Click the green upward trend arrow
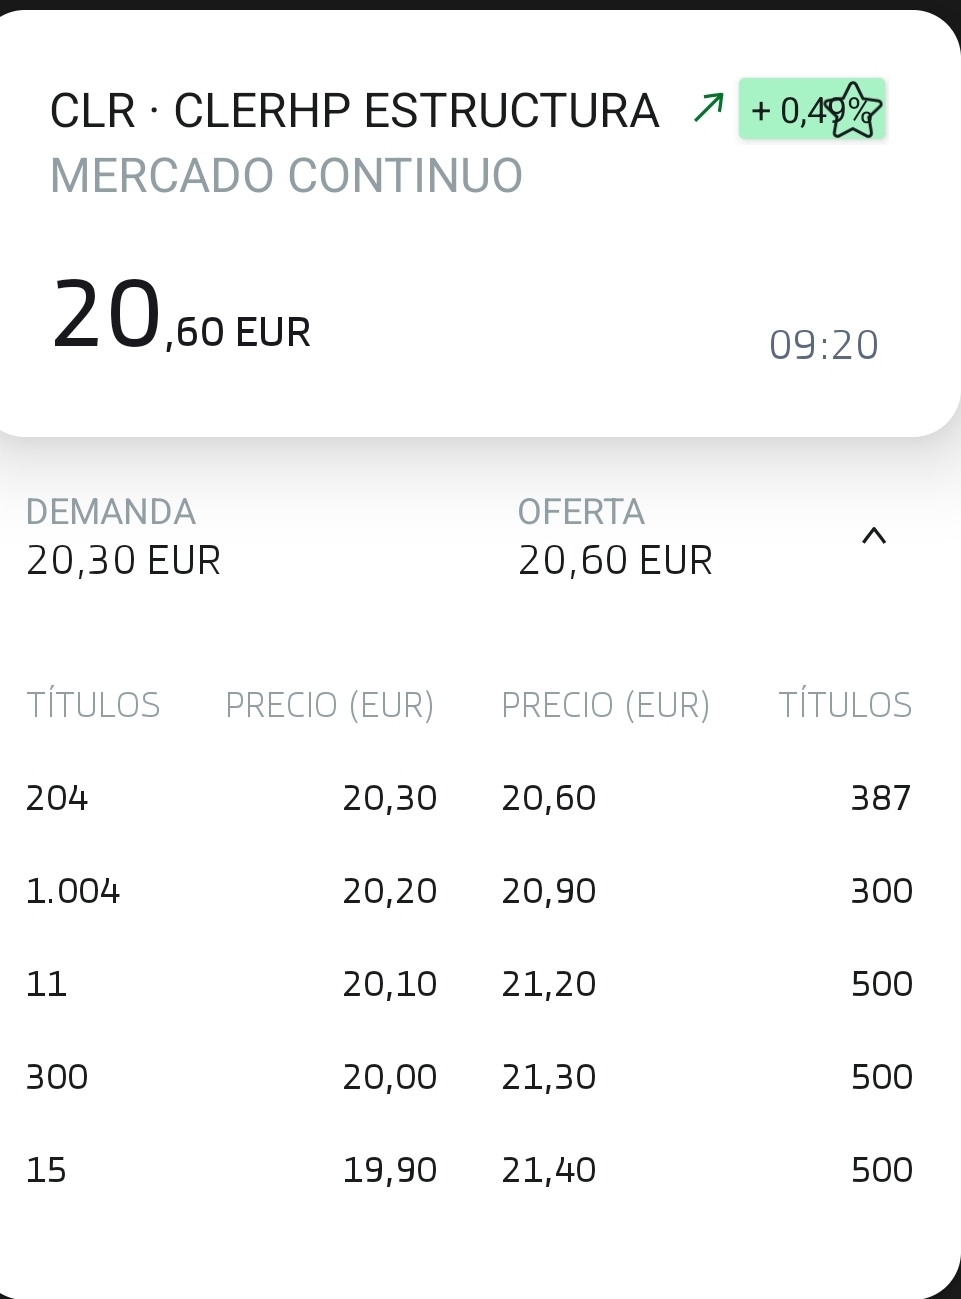Viewport: 961px width, 1299px height. (x=709, y=107)
